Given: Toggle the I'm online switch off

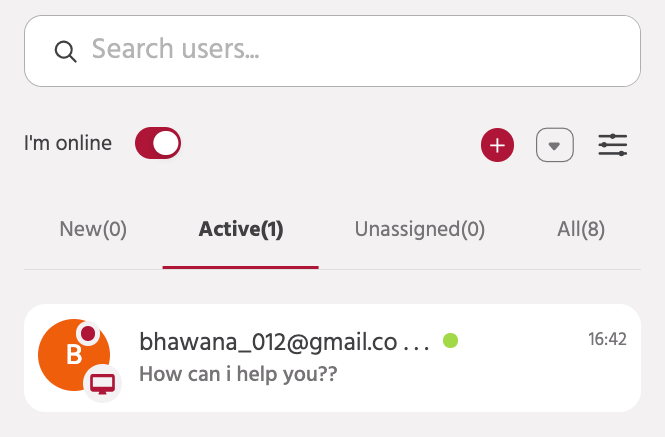Looking at the screenshot, I should (x=158, y=144).
